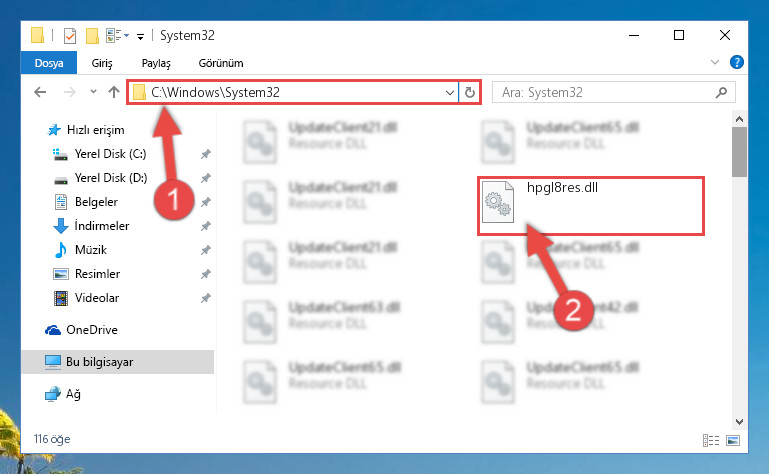Viewport: 769px width, 474px height.
Task: Expand the address bar history dropdown
Action: tap(449, 92)
